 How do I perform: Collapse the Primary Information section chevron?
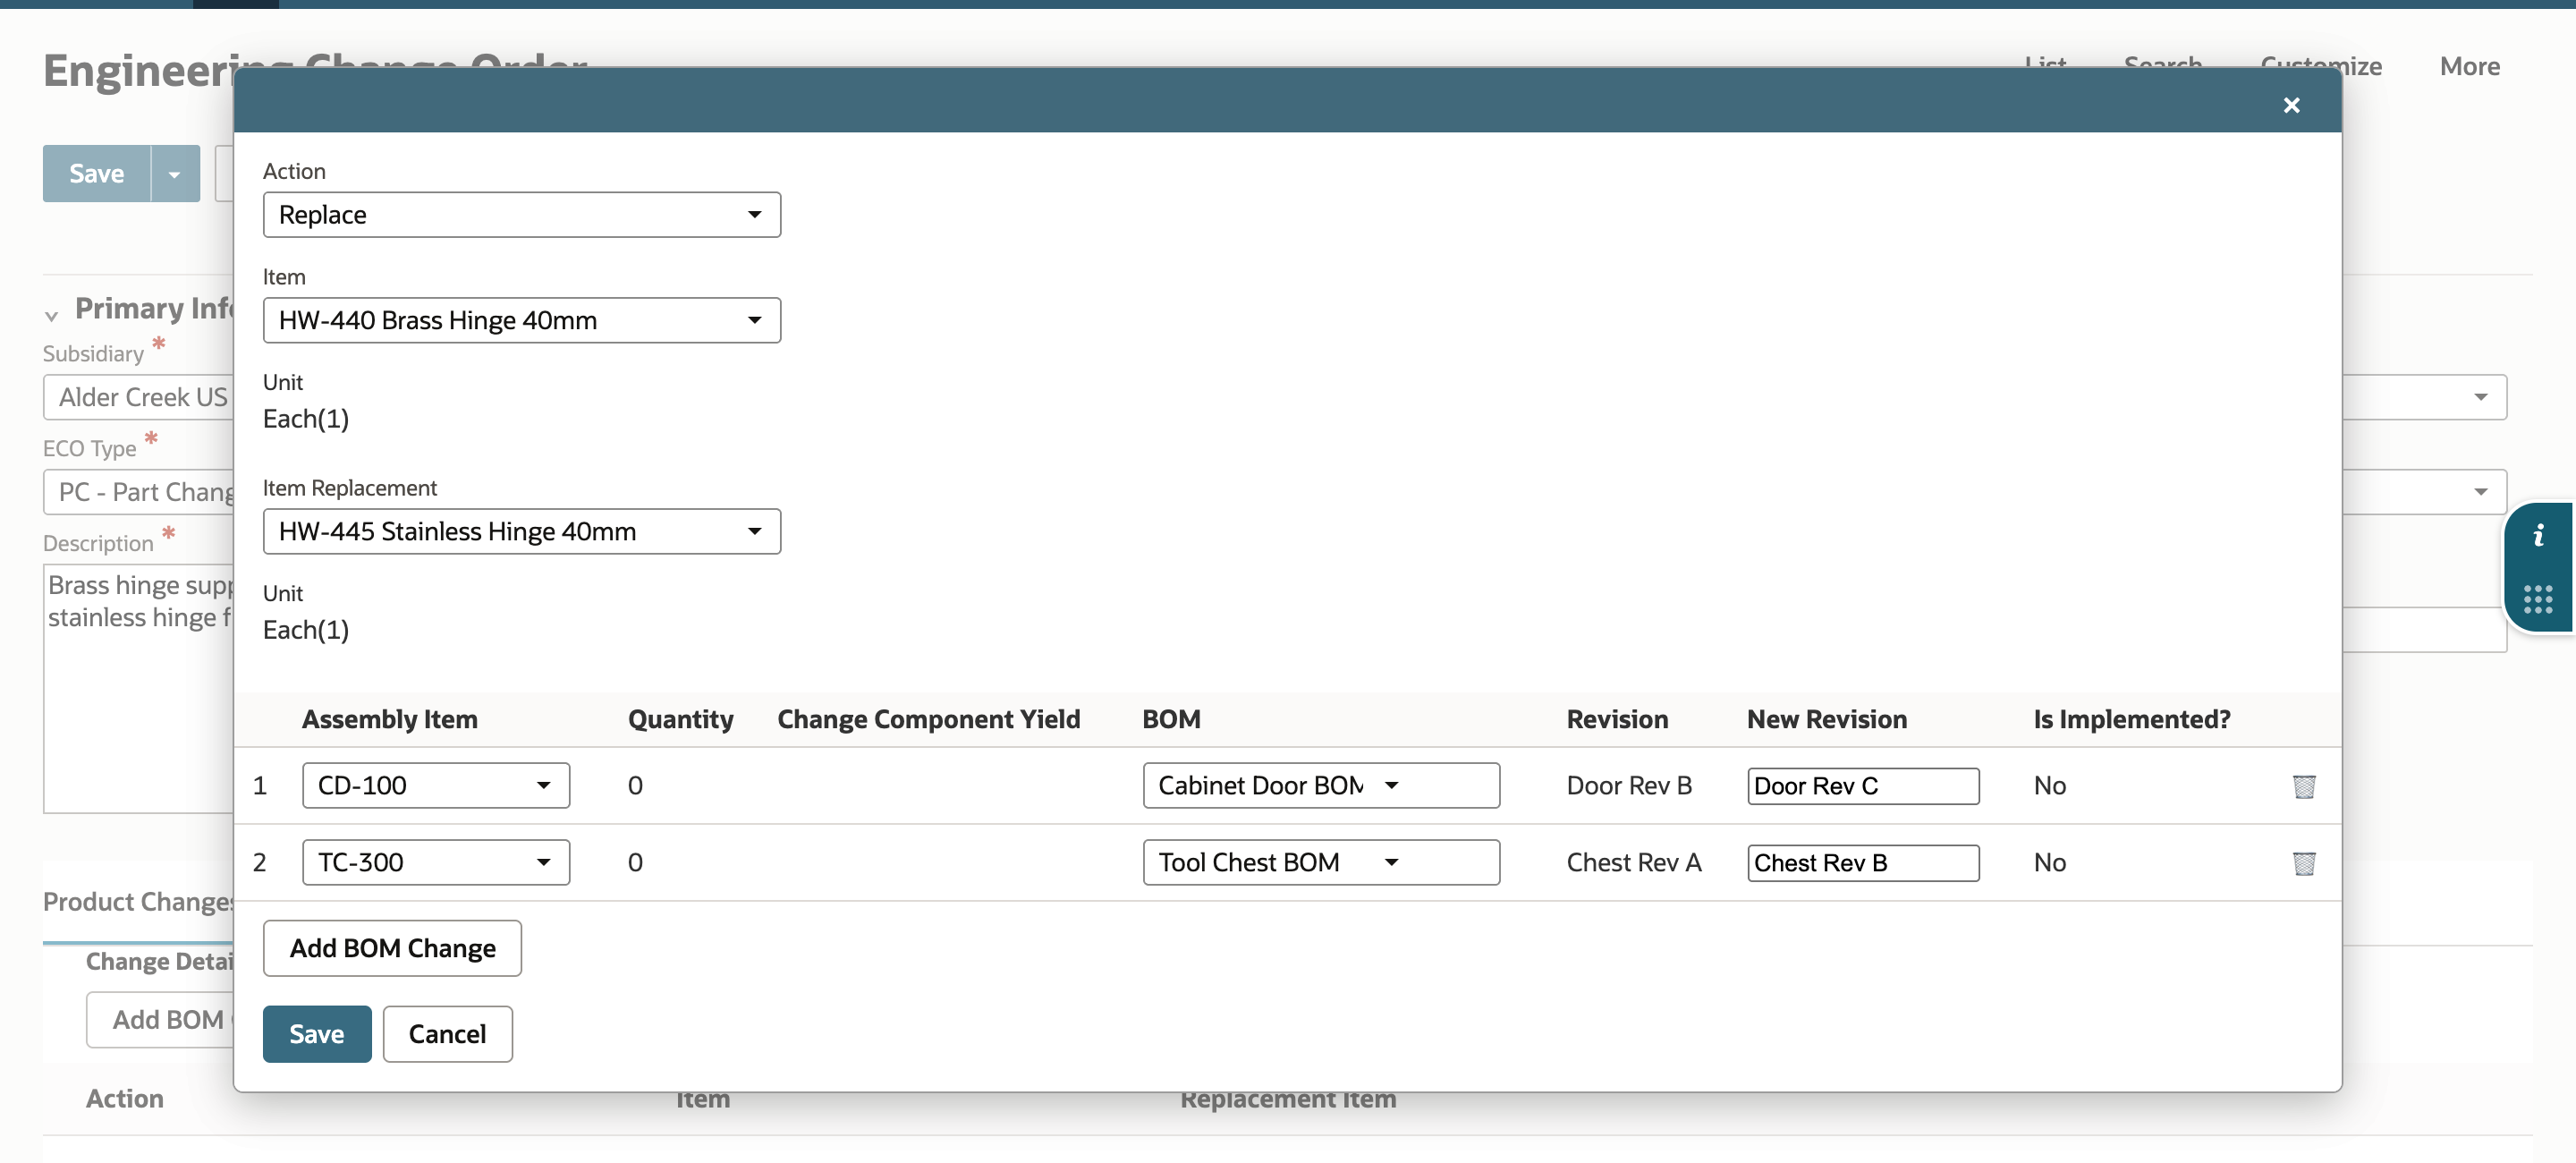(51, 315)
